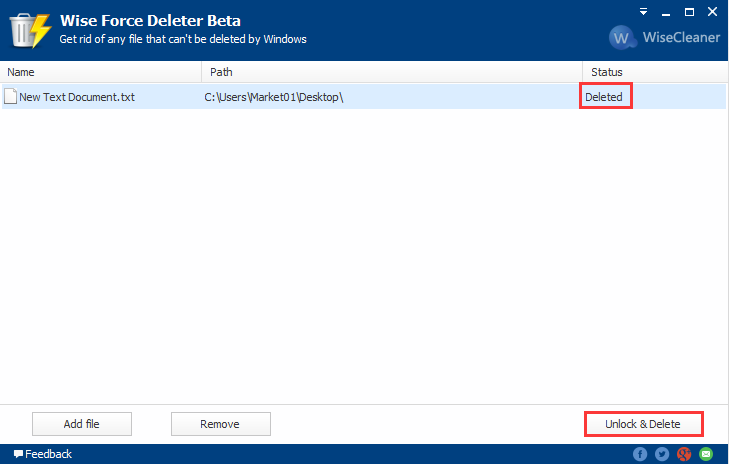
Task: Open the Facebook share icon
Action: [x=640, y=454]
